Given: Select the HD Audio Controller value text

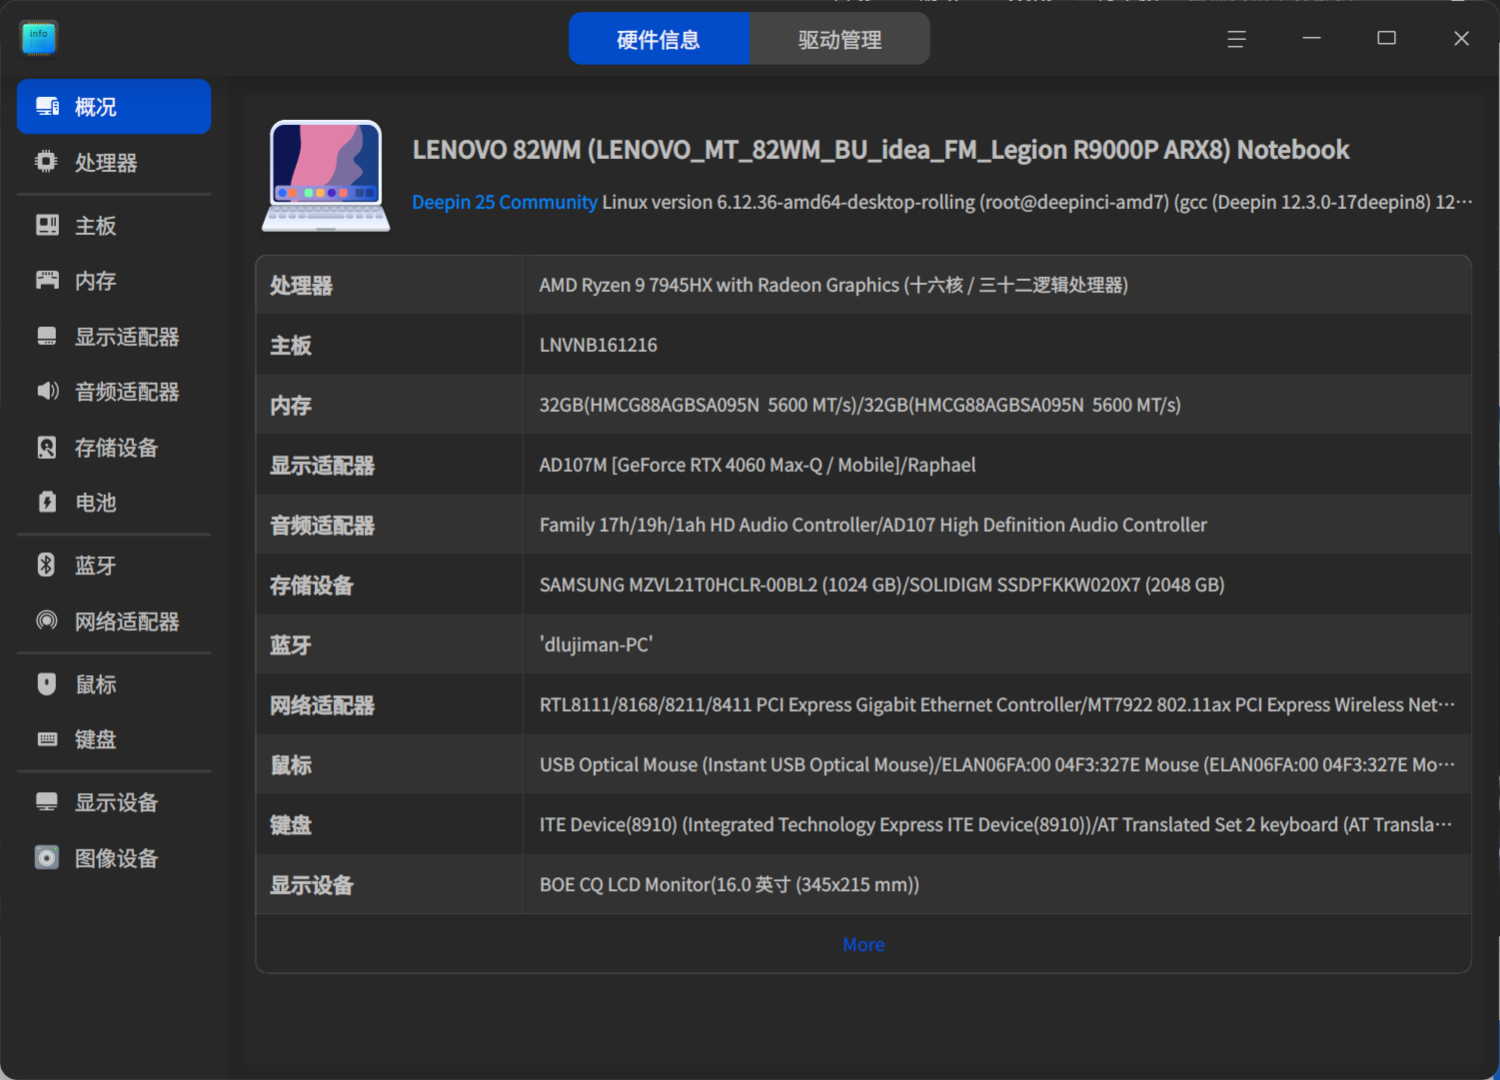Looking at the screenshot, I should pos(873,525).
